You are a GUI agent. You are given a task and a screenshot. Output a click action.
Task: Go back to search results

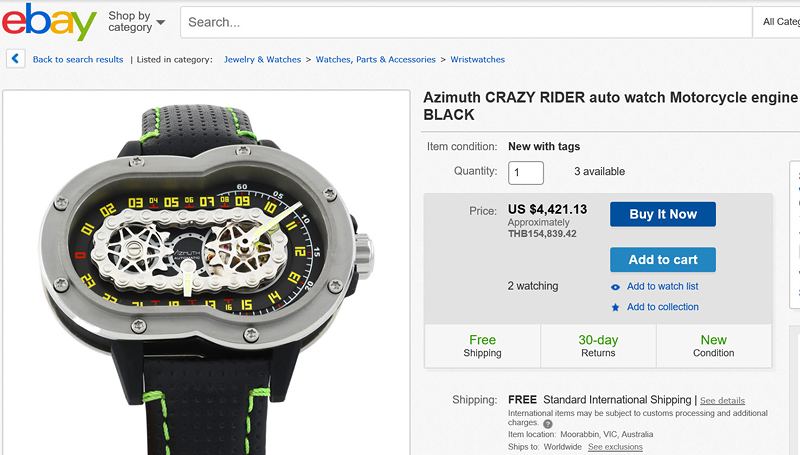[78, 60]
